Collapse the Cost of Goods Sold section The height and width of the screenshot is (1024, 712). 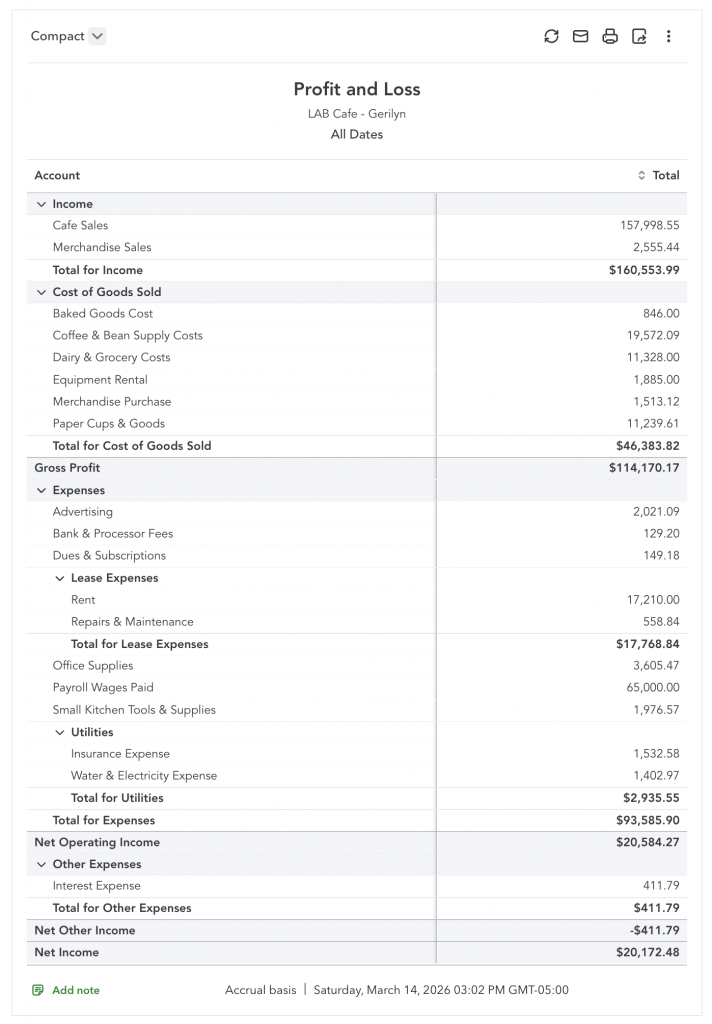(41, 292)
